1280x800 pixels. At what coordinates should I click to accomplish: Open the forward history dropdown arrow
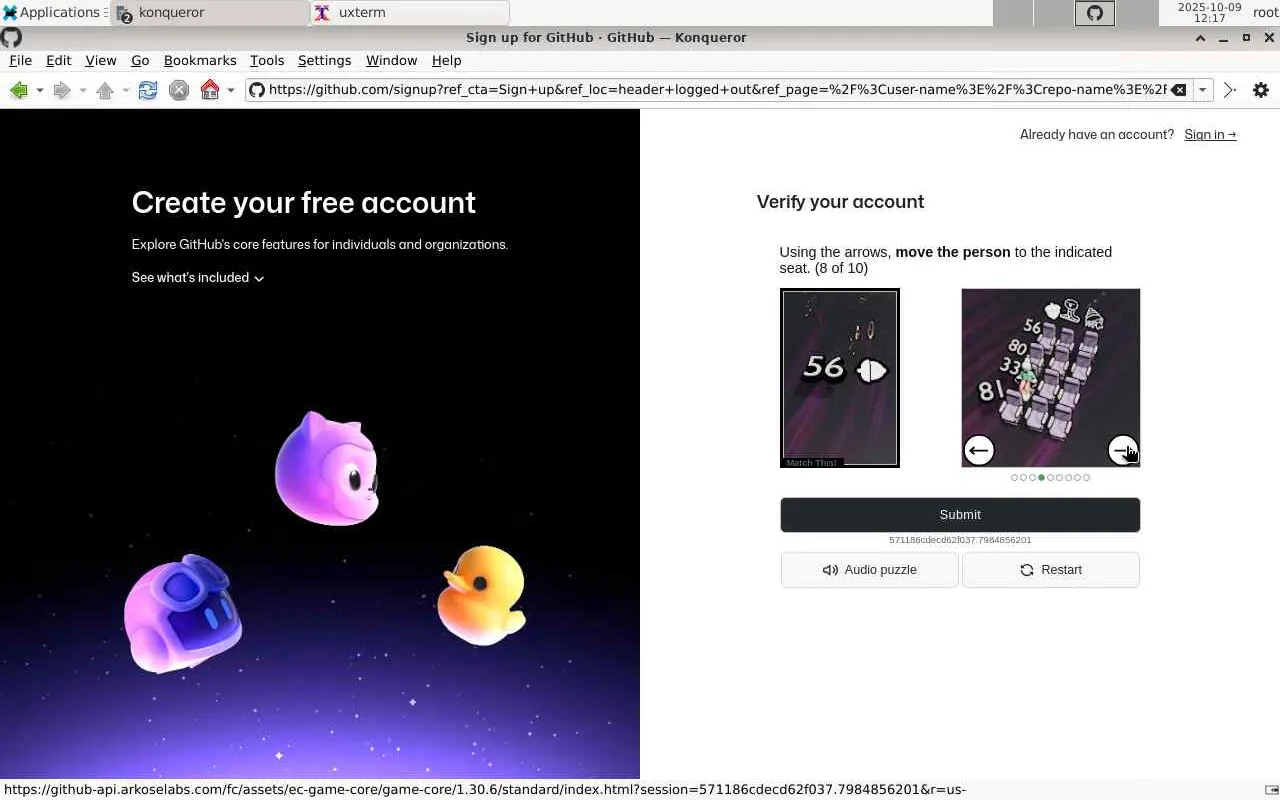(82, 90)
